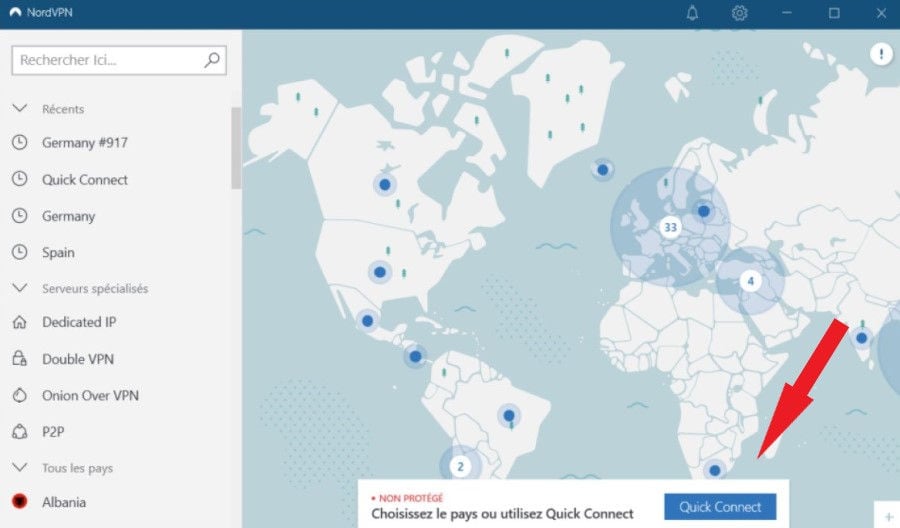Open settings gear in title bar
Screen dimensions: 900x528
[739, 13]
